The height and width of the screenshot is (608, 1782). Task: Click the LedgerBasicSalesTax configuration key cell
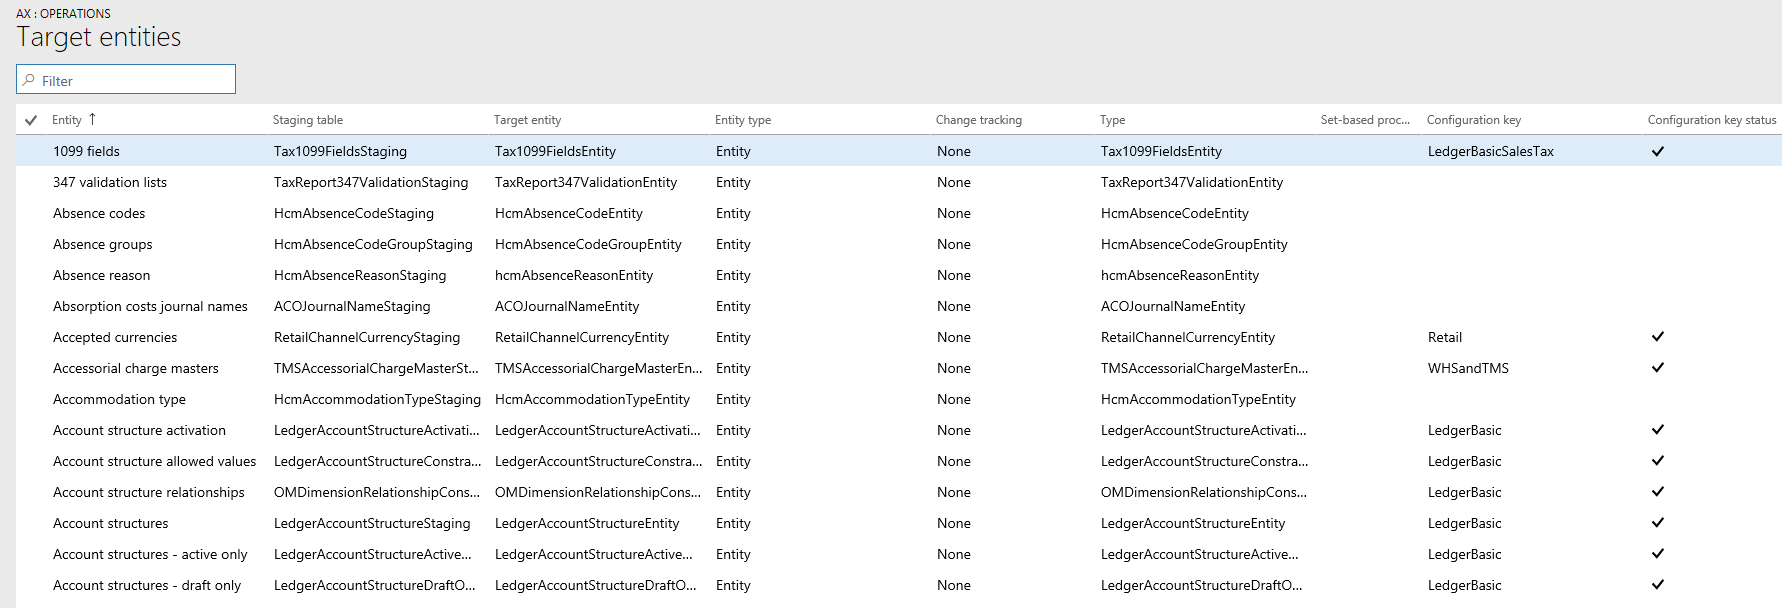coord(1491,151)
